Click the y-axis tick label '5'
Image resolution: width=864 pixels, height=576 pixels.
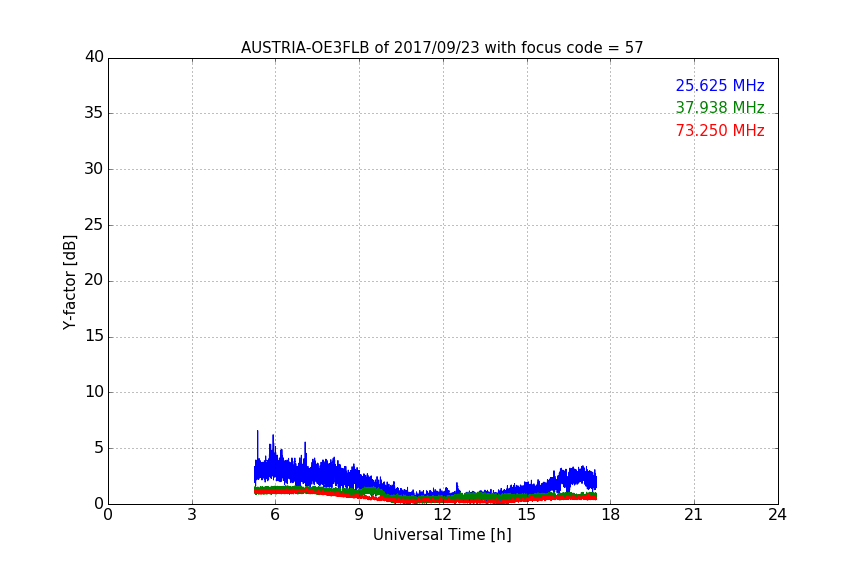[x=99, y=448]
